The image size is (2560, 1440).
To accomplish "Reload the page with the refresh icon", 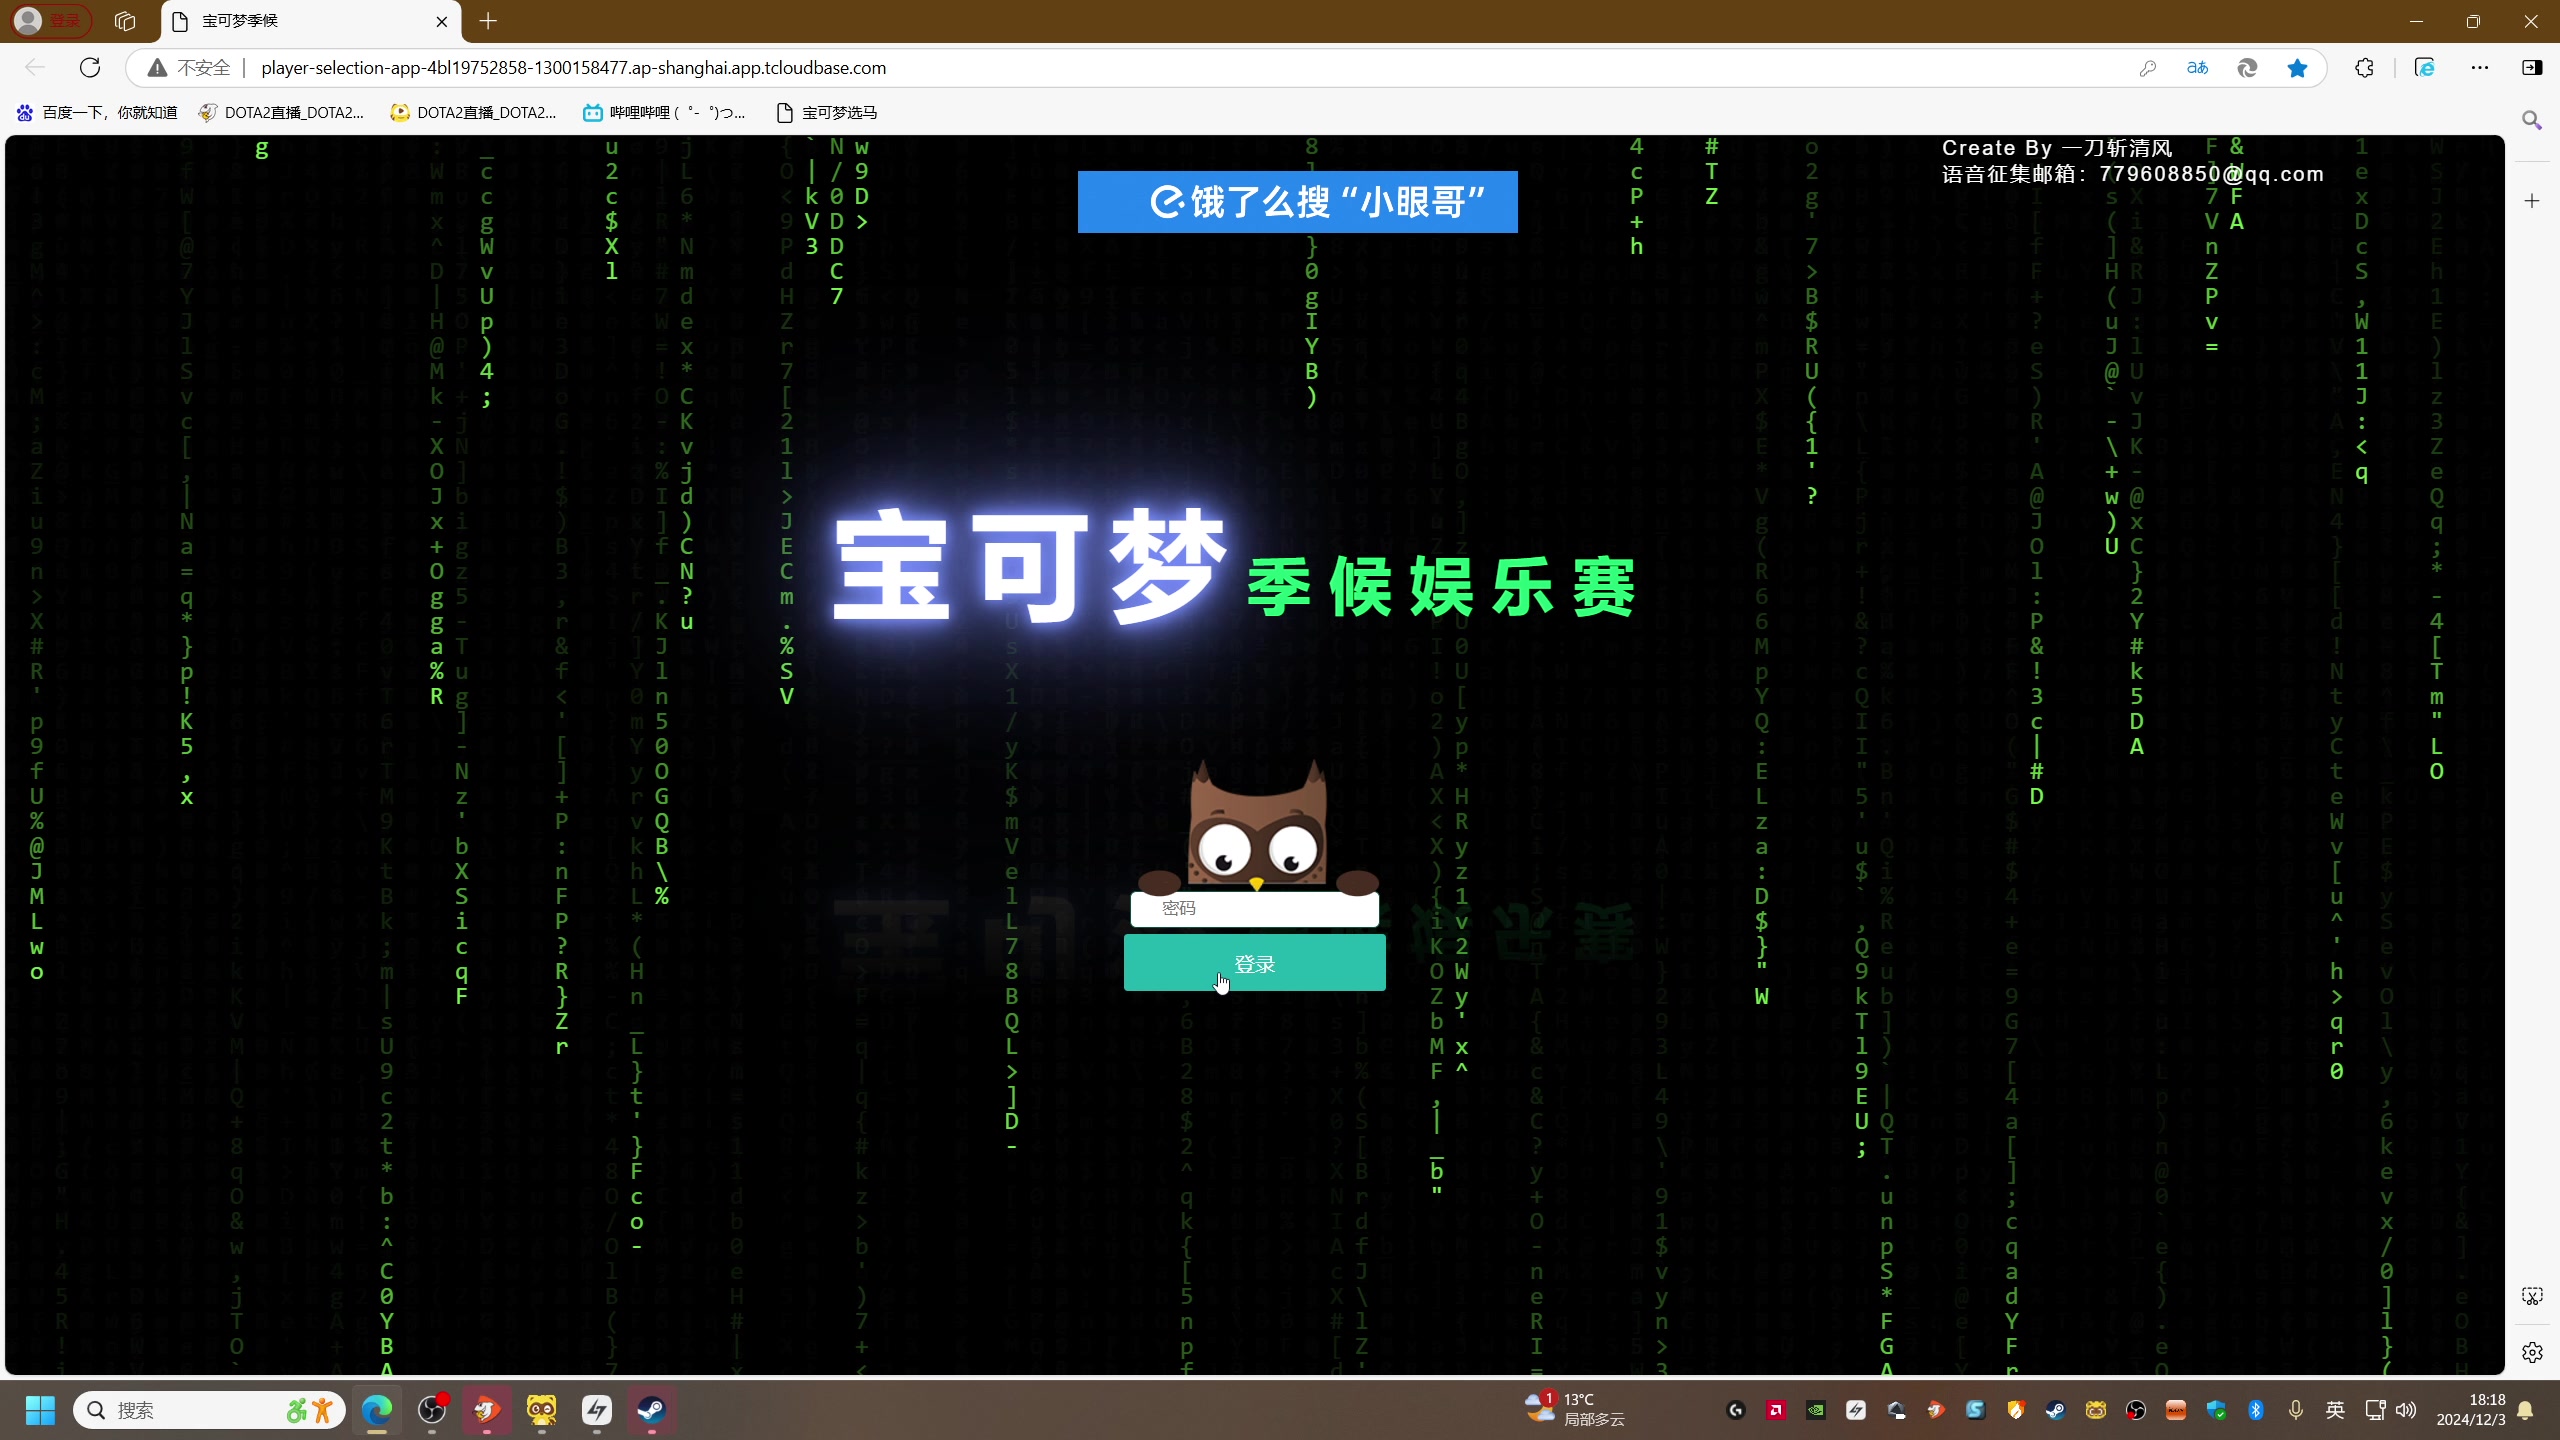I will [x=90, y=67].
